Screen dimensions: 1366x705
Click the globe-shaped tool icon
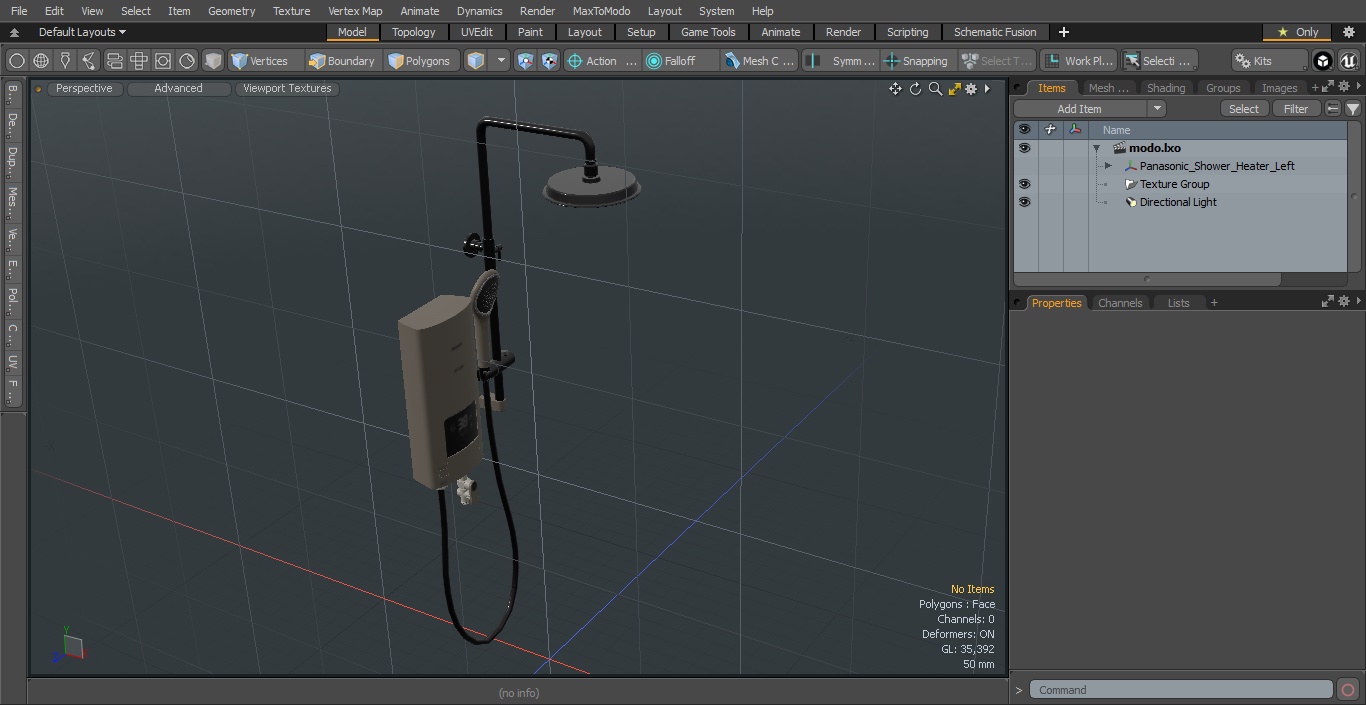click(41, 61)
